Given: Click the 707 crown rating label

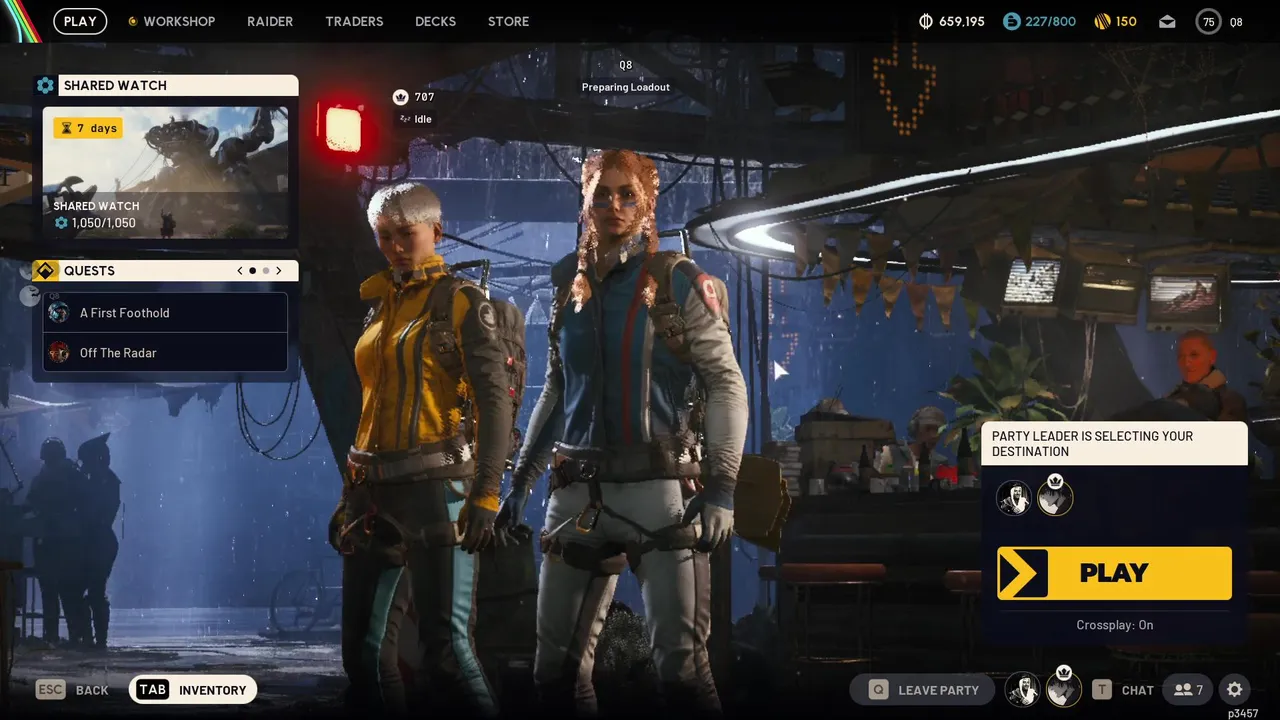Looking at the screenshot, I should point(414,97).
